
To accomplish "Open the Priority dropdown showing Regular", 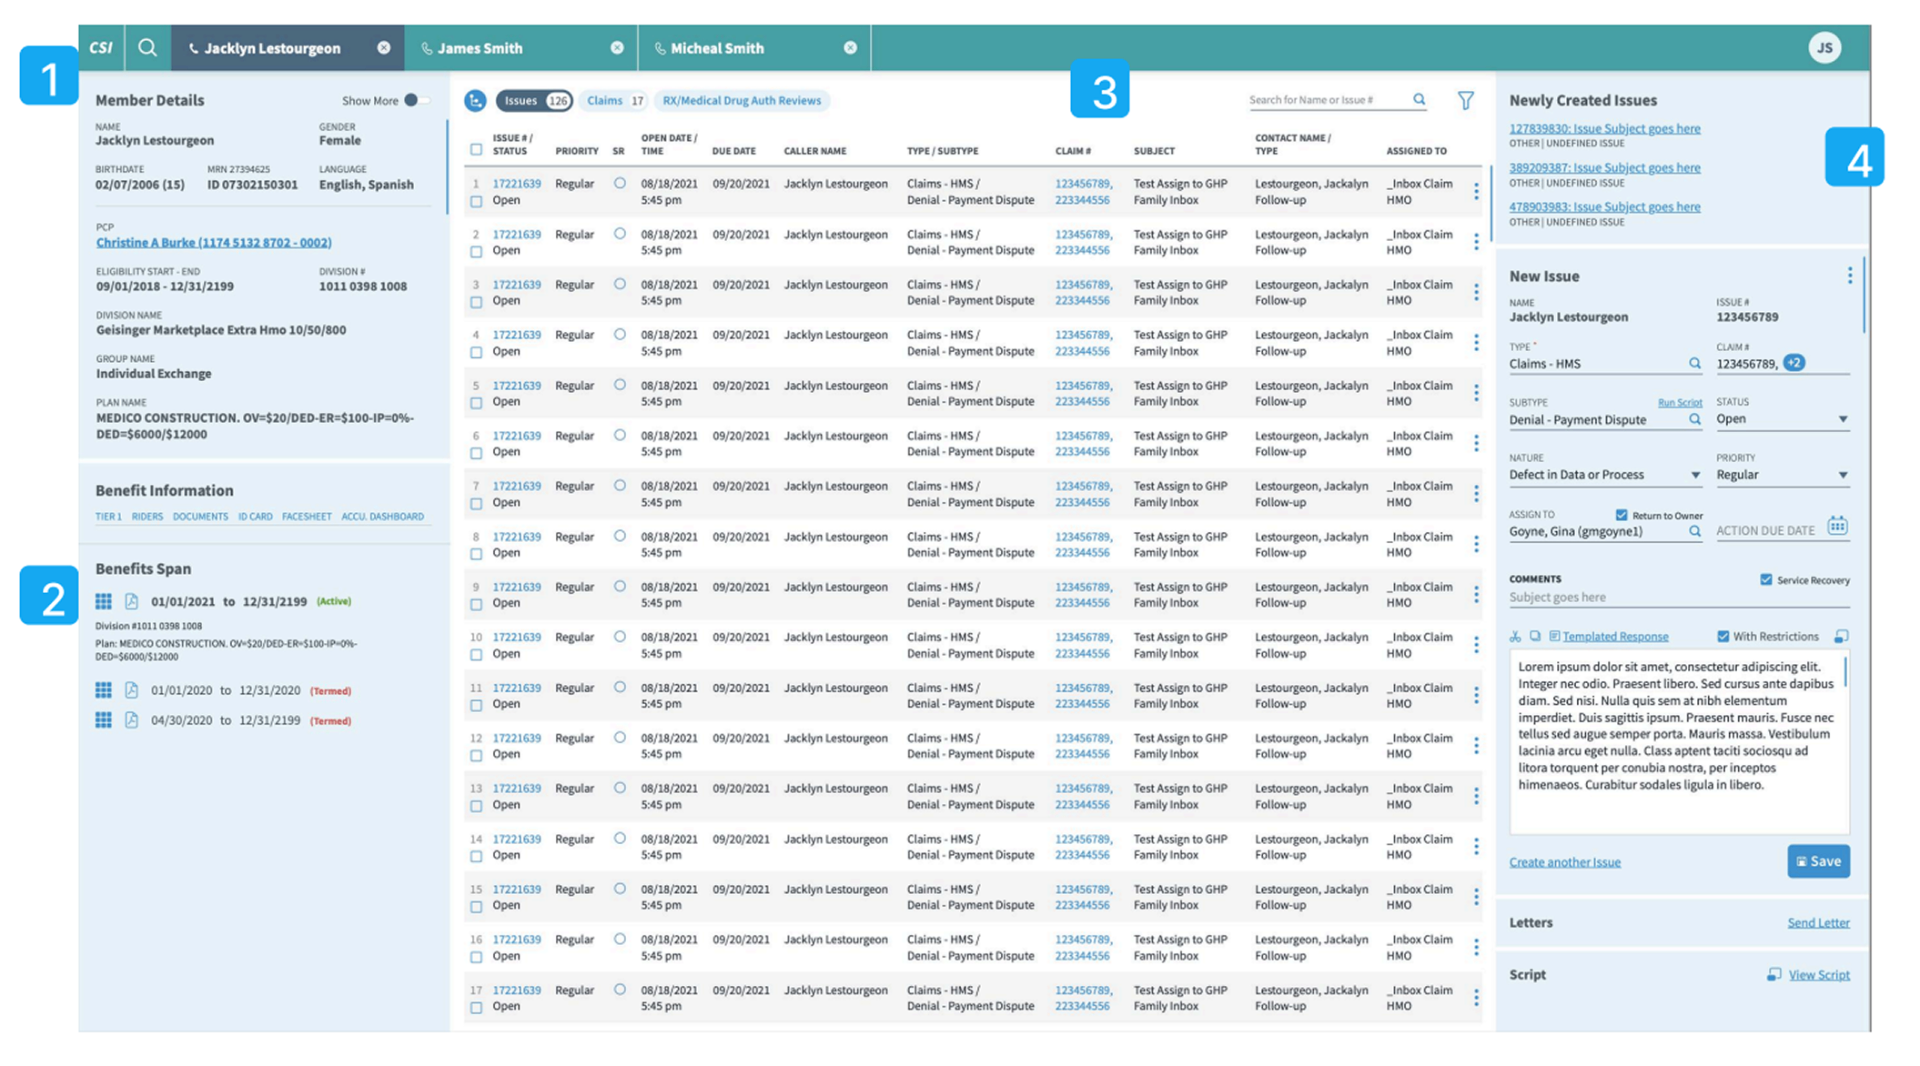I will [1782, 475].
